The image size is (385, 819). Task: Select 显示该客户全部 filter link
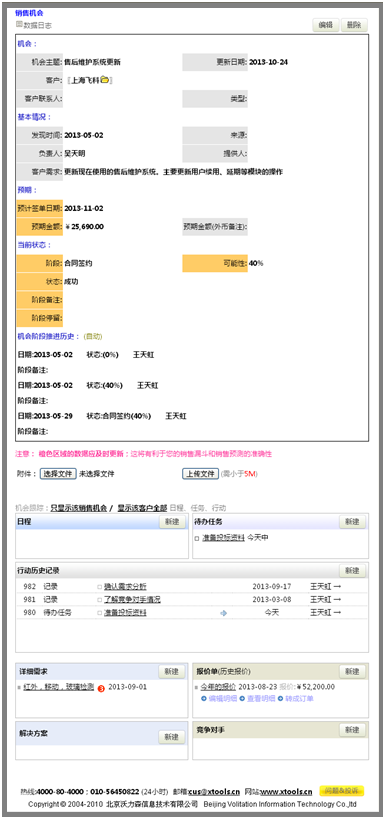tap(142, 508)
